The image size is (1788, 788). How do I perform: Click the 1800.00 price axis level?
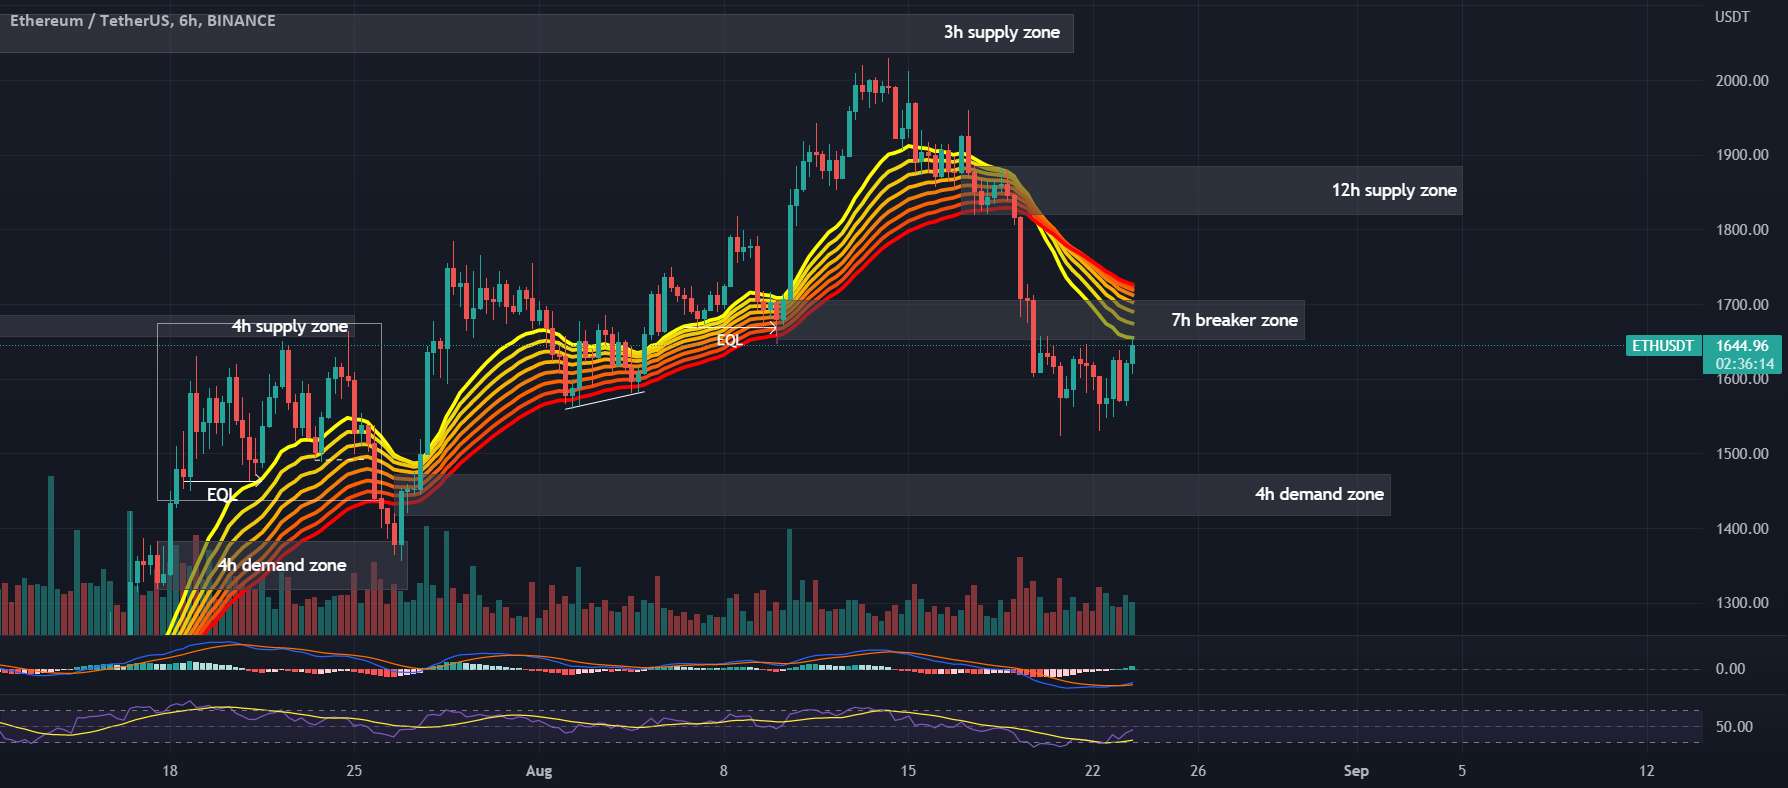coord(1742,230)
